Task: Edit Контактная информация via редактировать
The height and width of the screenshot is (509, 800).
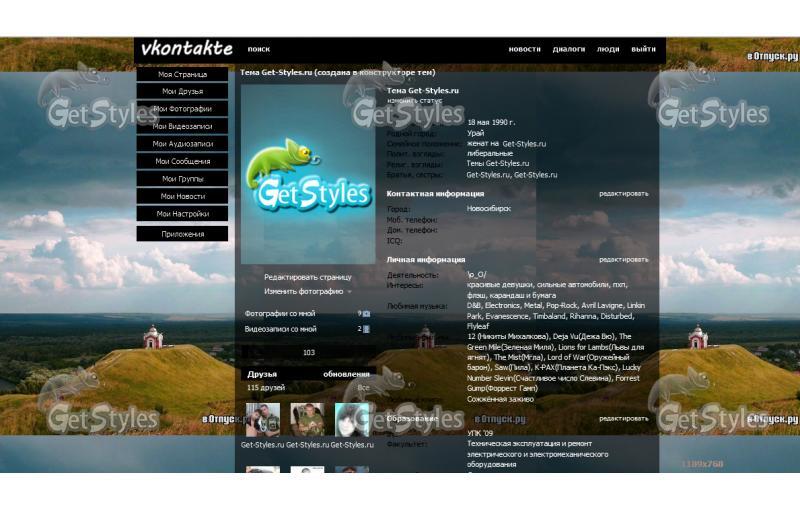Action: point(623,193)
